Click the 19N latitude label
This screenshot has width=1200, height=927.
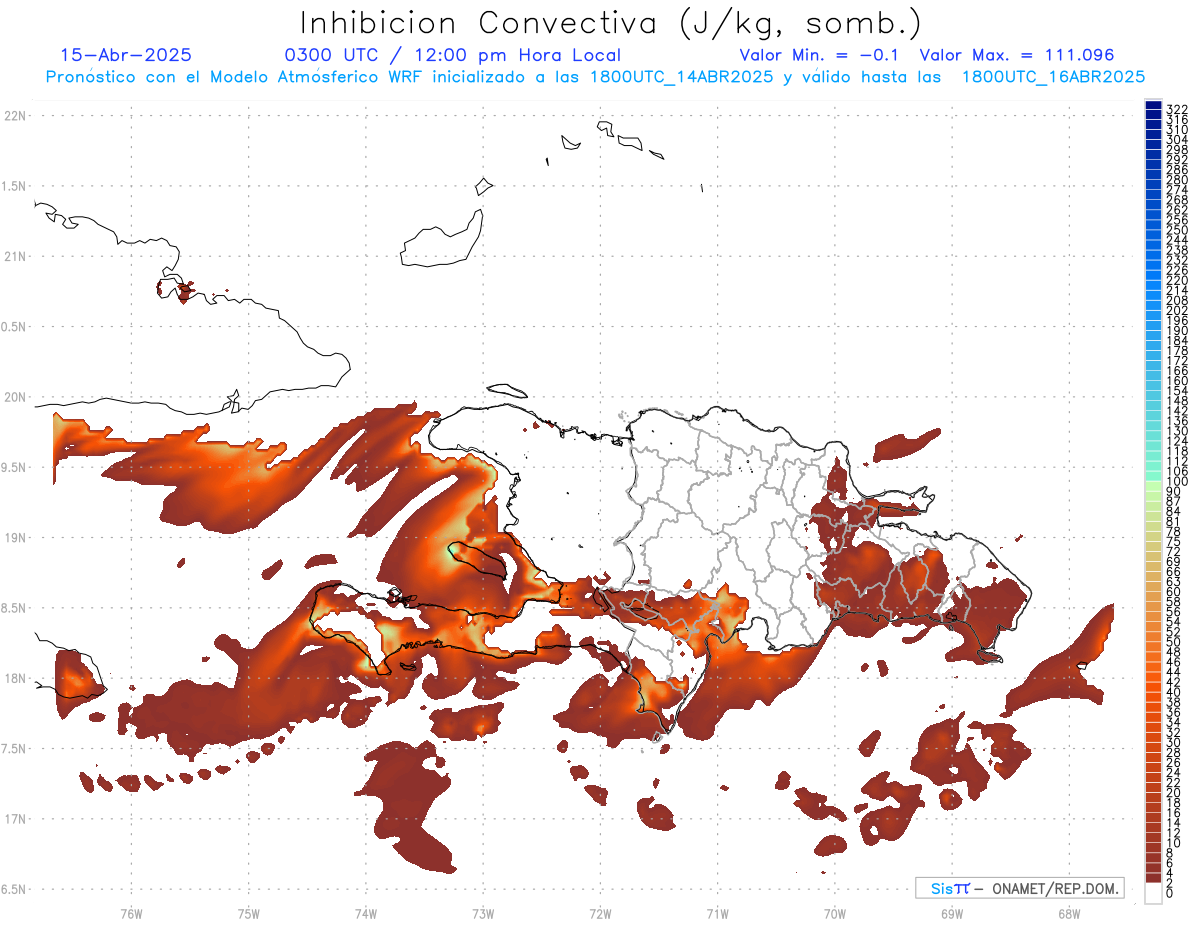coord(15,537)
